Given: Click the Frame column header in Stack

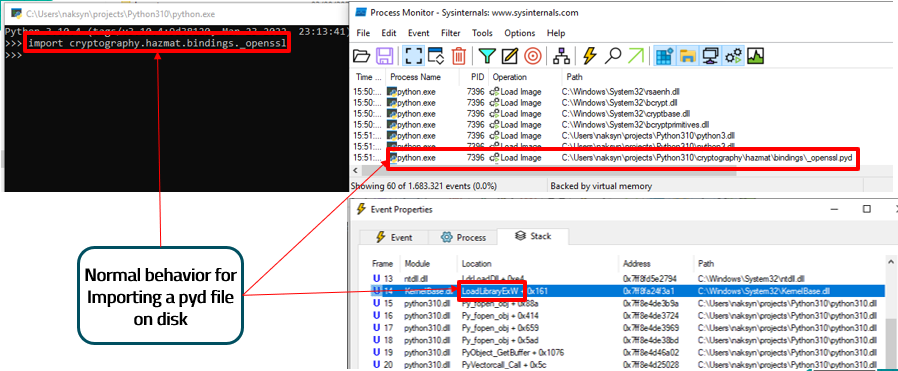Looking at the screenshot, I should point(383,264).
